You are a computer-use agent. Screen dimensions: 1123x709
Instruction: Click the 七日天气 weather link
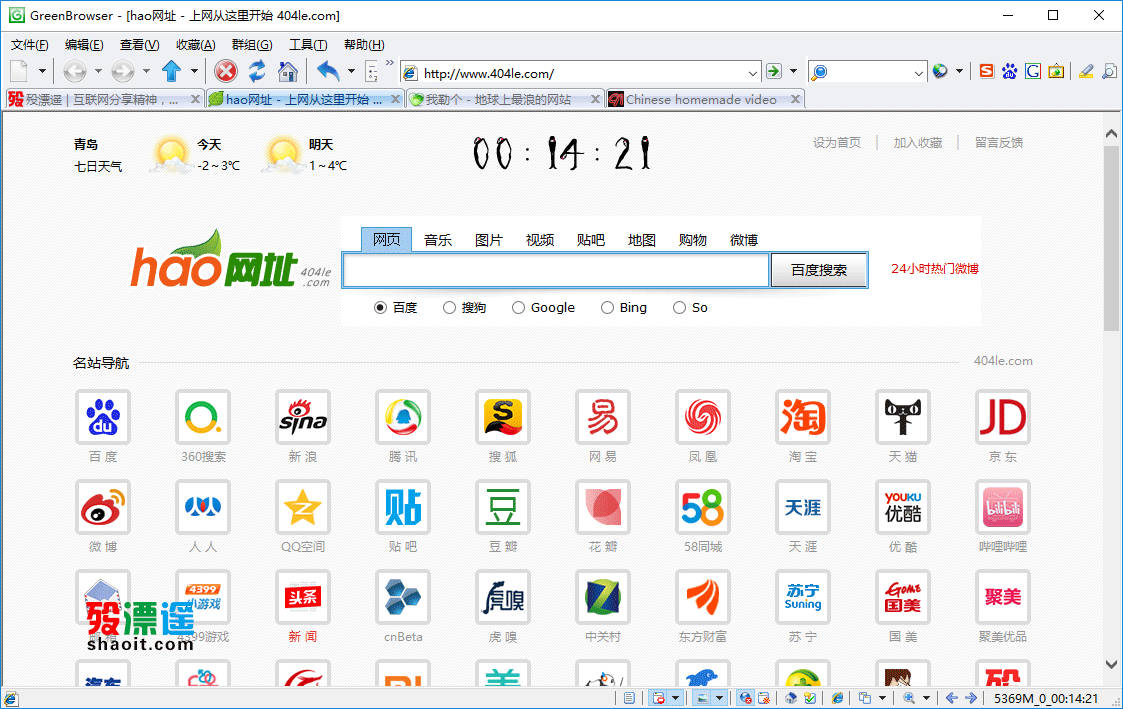coord(98,166)
